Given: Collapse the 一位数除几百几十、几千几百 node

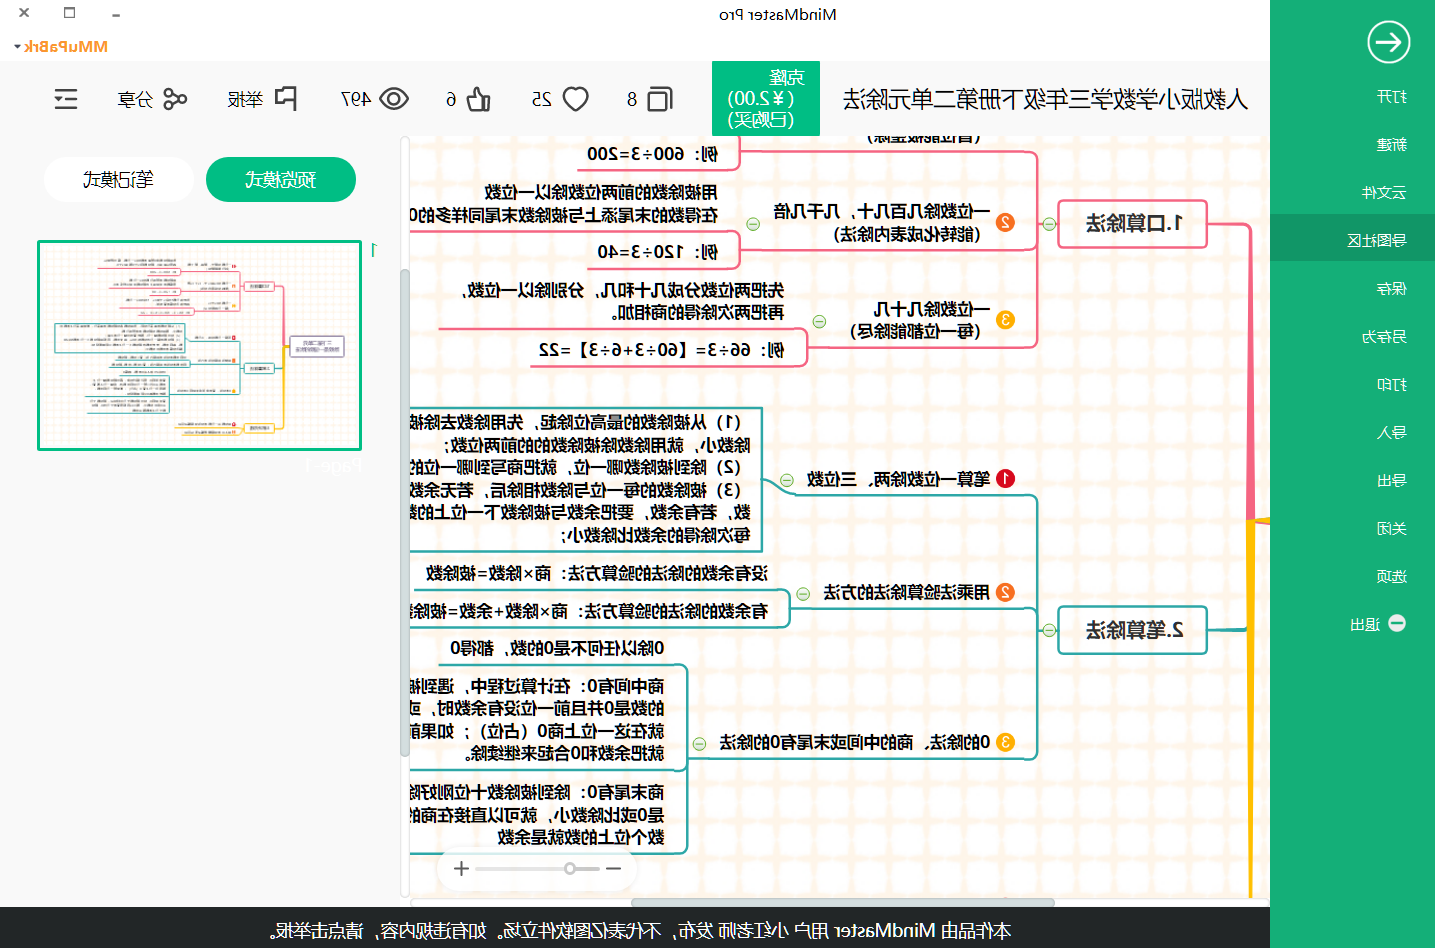Looking at the screenshot, I should click(753, 224).
